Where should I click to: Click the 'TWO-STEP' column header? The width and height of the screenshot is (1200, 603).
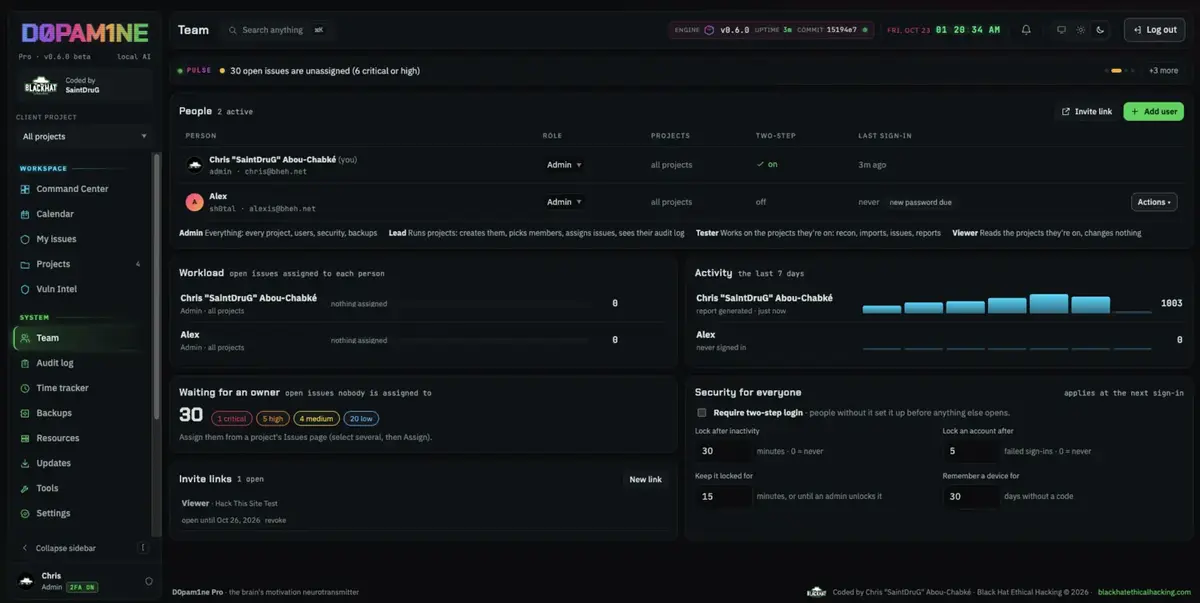(x=776, y=136)
